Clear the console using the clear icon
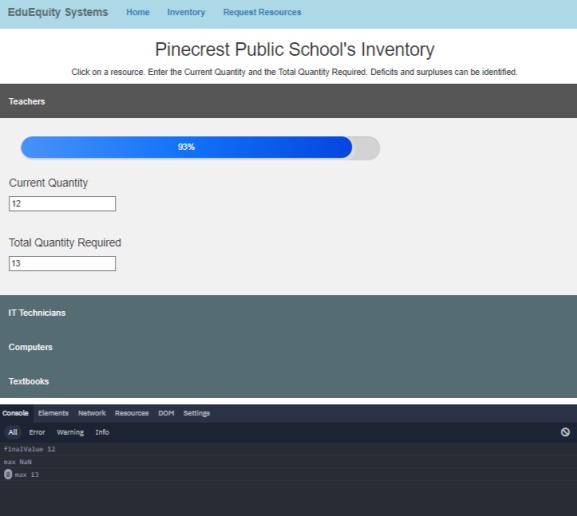Viewport: 577px width, 516px height. pyautogui.click(x=565, y=432)
